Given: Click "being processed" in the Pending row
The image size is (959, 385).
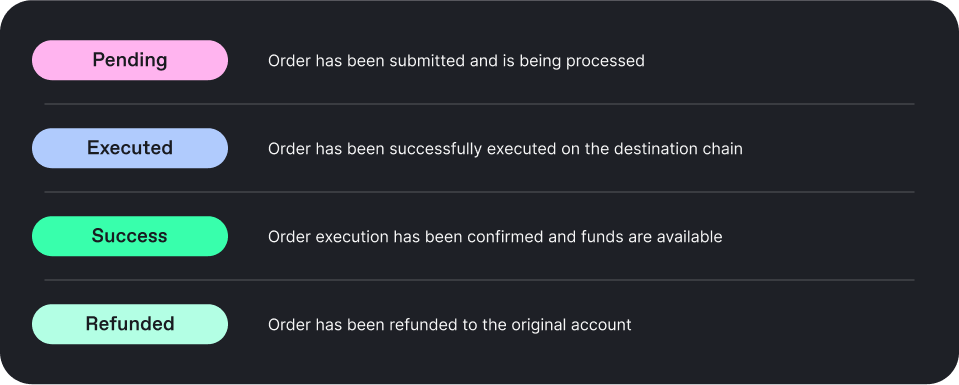Looking at the screenshot, I should (584, 62).
